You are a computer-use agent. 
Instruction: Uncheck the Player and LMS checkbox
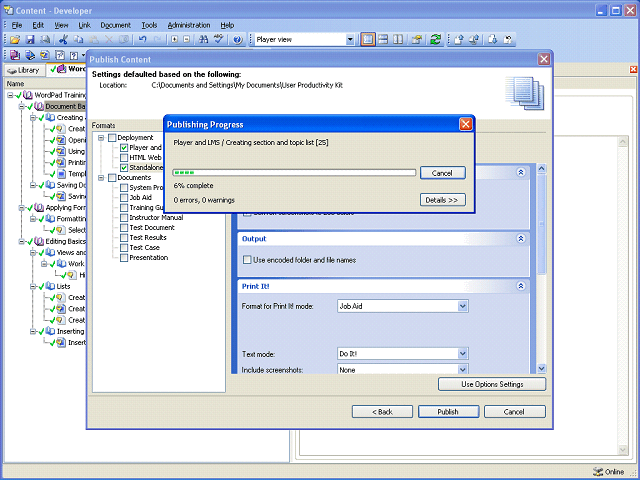coord(124,148)
